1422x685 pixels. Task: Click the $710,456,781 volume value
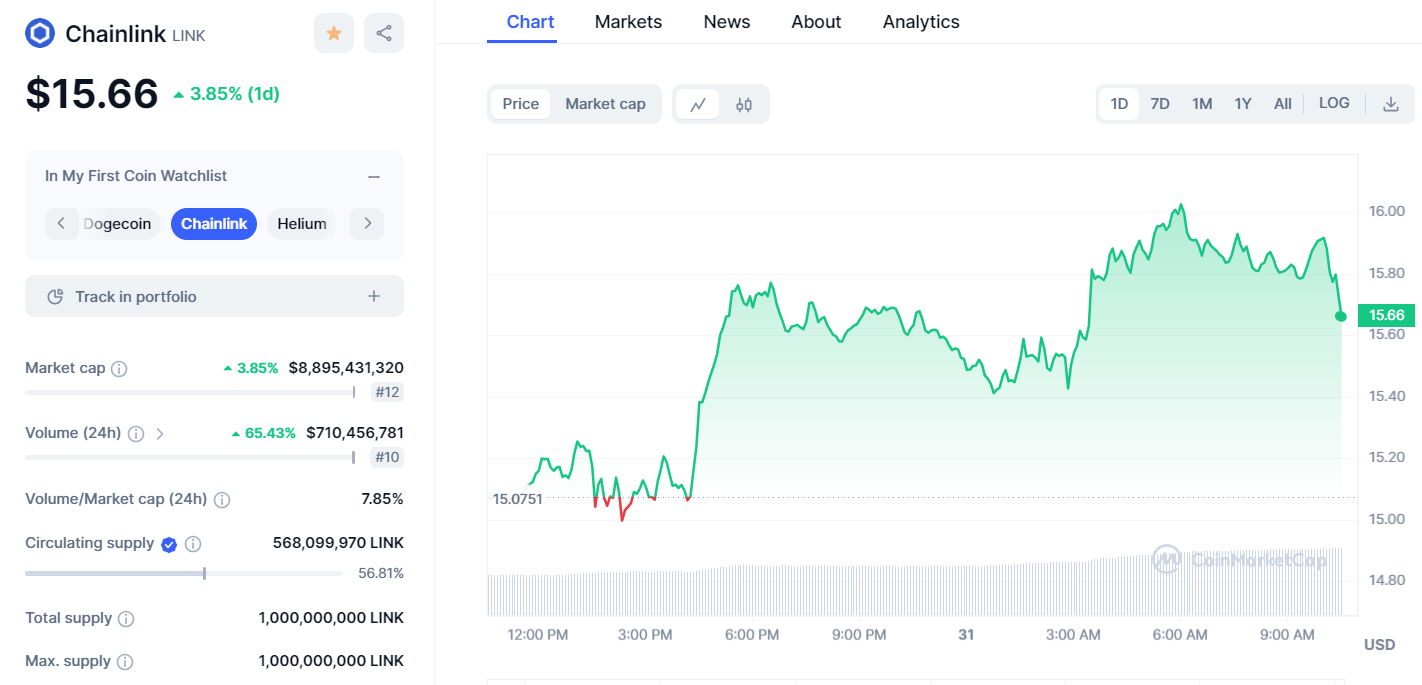(355, 433)
